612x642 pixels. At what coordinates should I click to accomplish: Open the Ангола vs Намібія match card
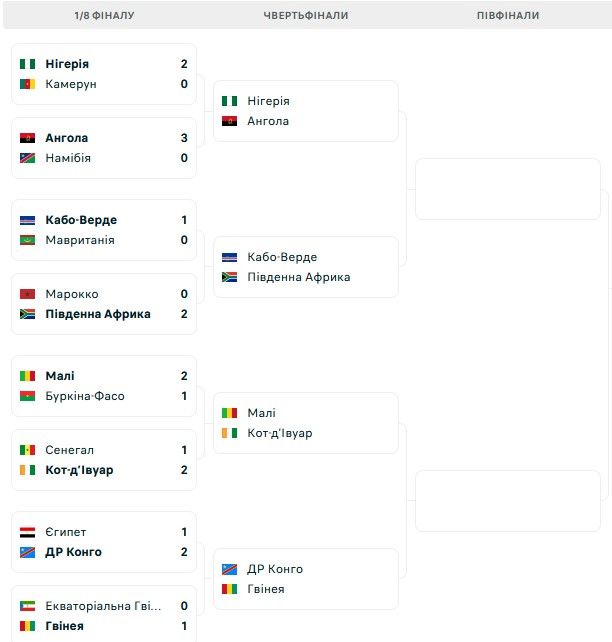(104, 148)
